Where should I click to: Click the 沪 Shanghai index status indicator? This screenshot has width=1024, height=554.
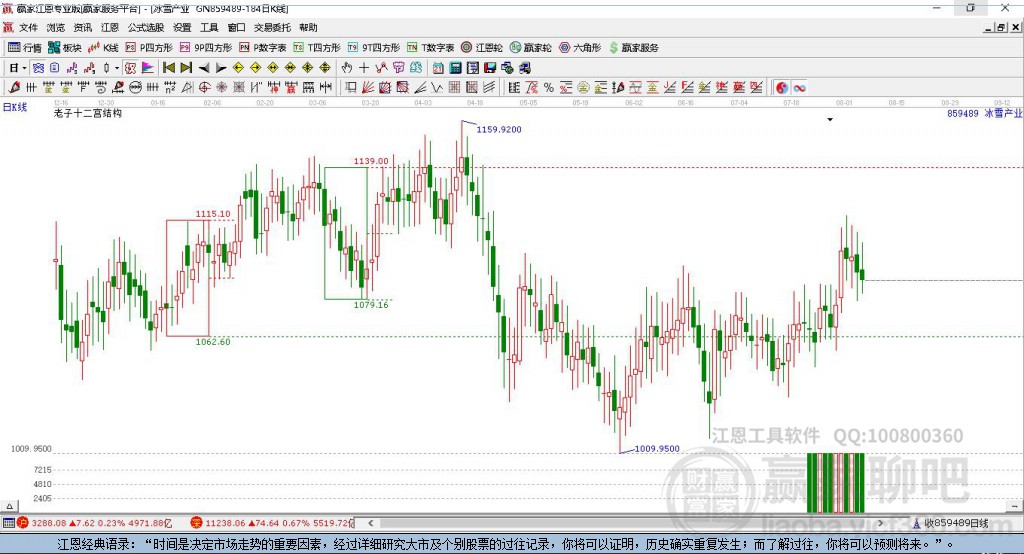pyautogui.click(x=22, y=523)
